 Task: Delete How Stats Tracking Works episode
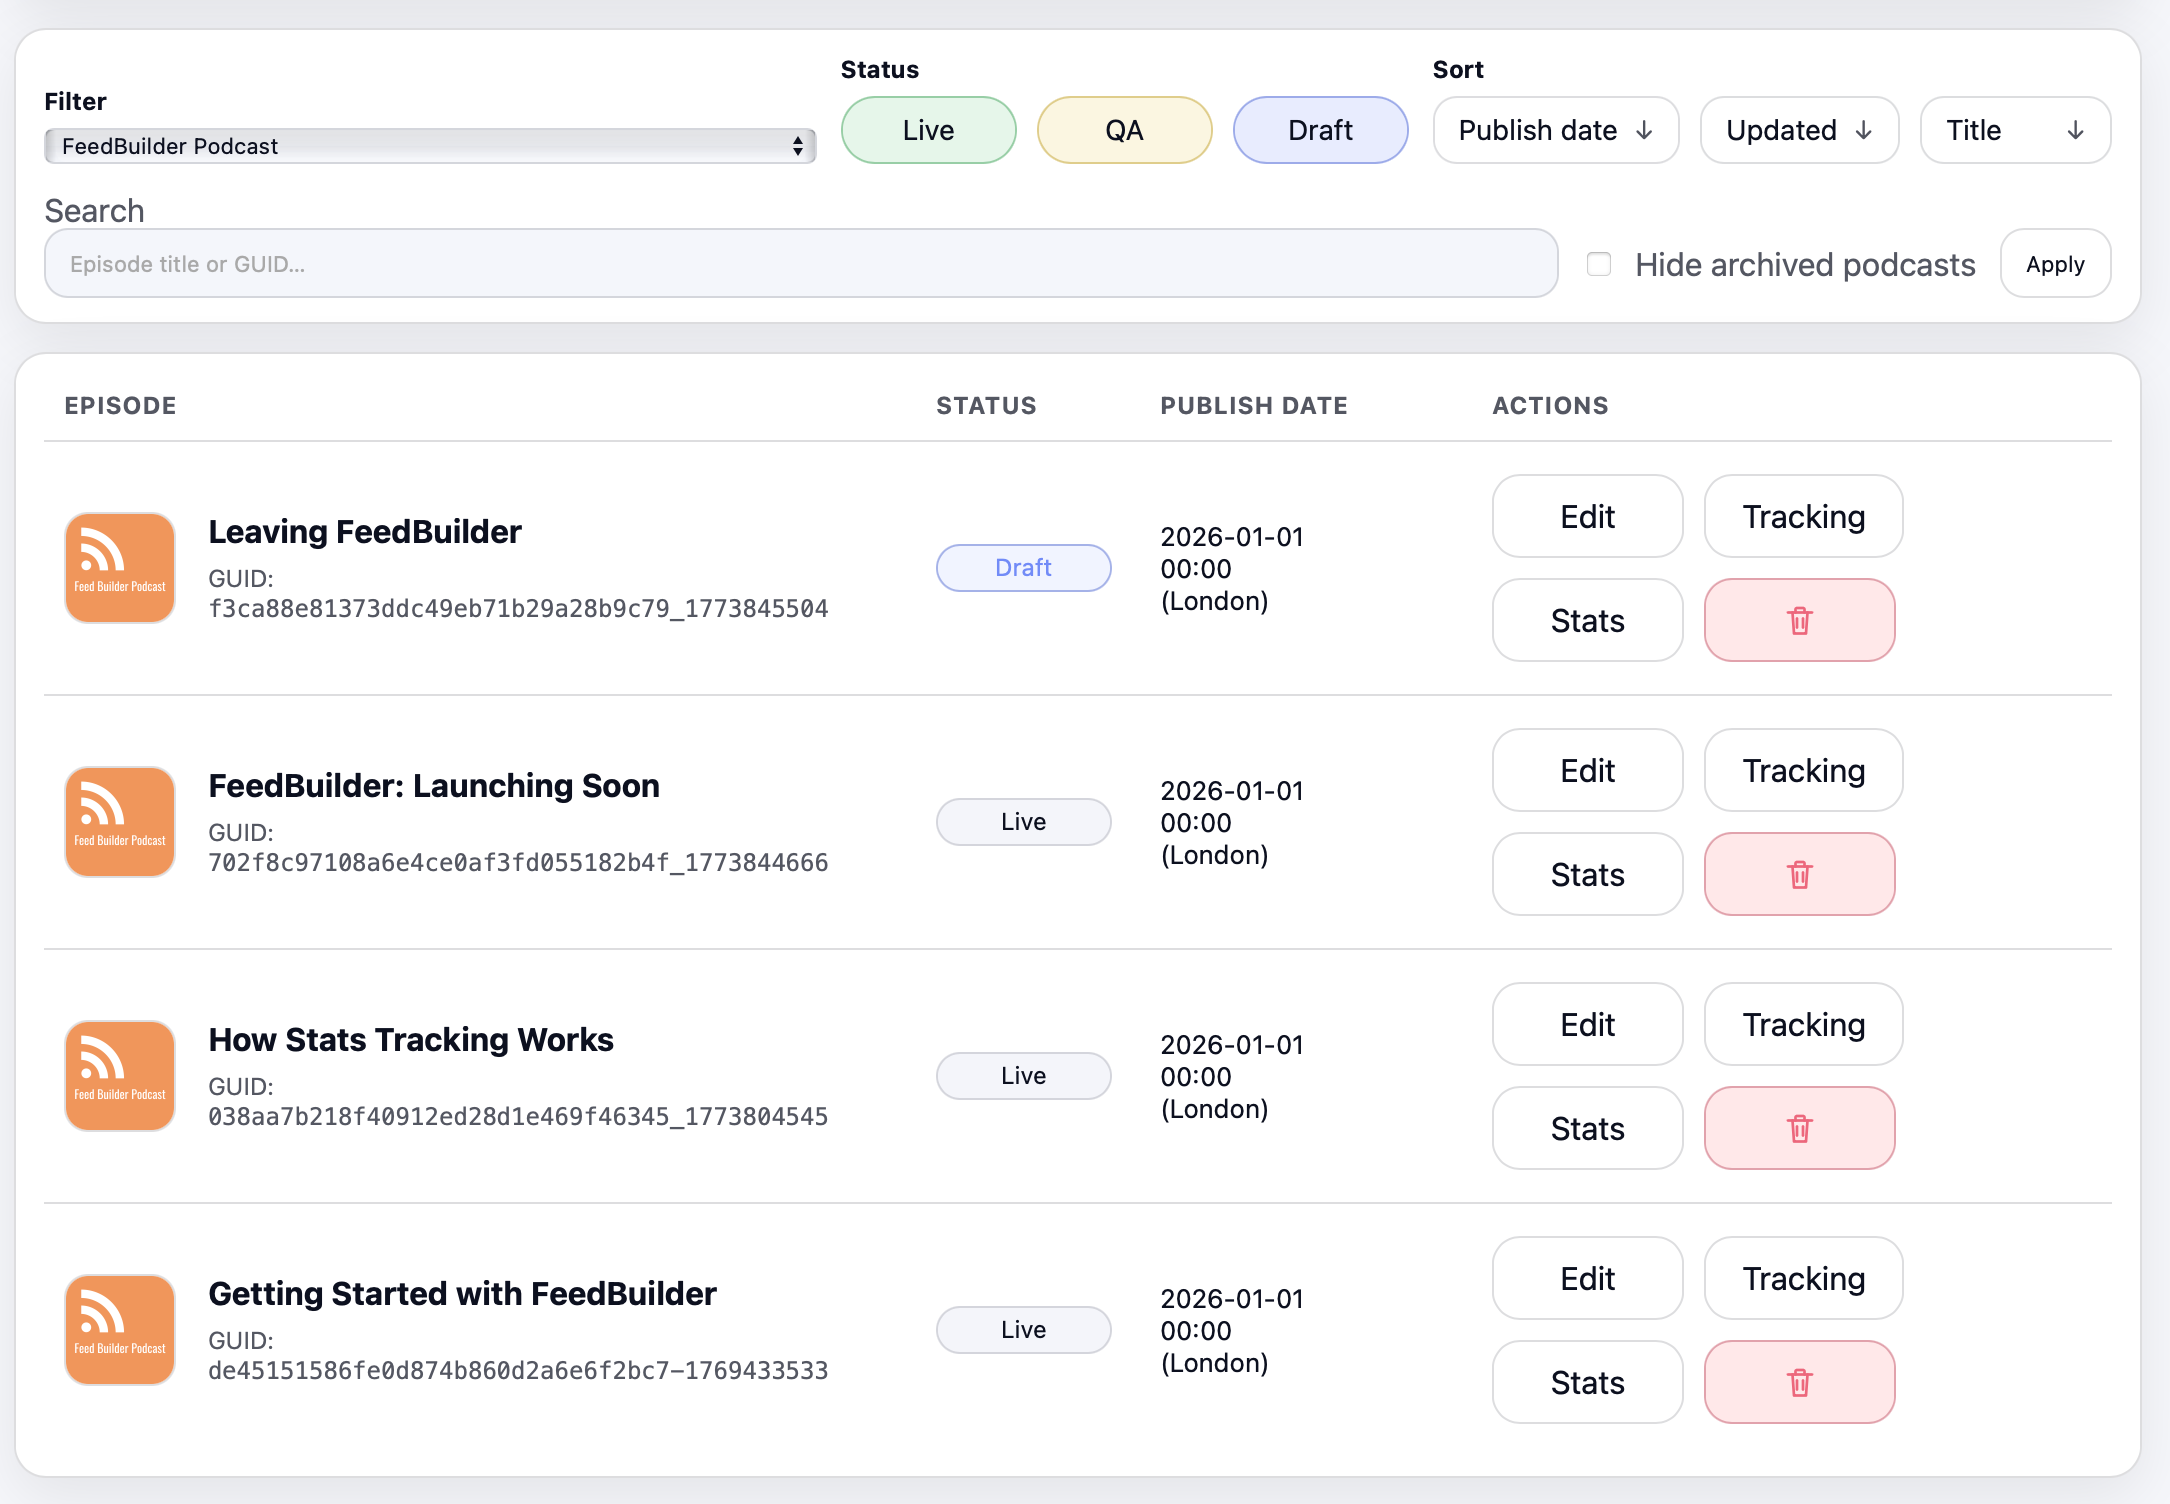point(1799,1128)
